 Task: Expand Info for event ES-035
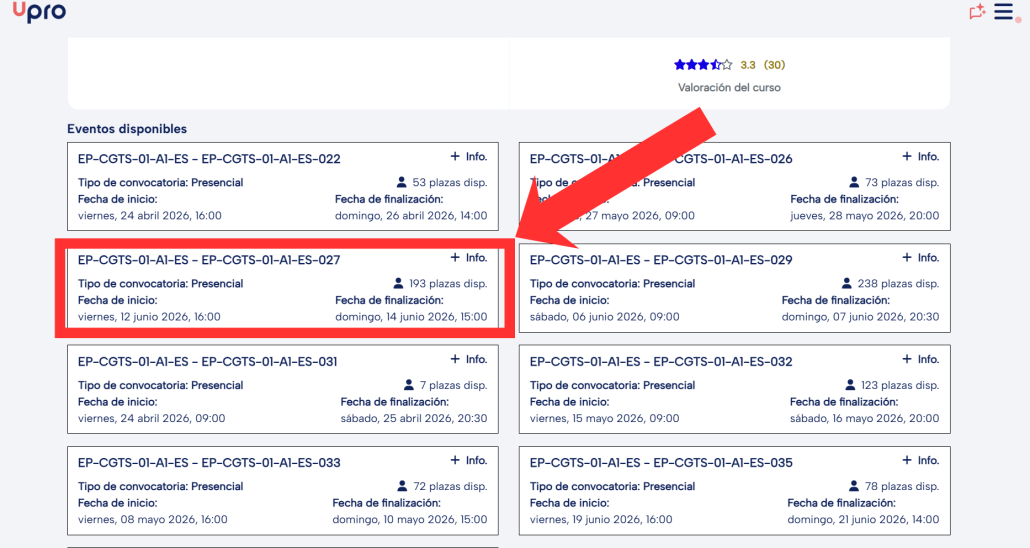(920, 461)
